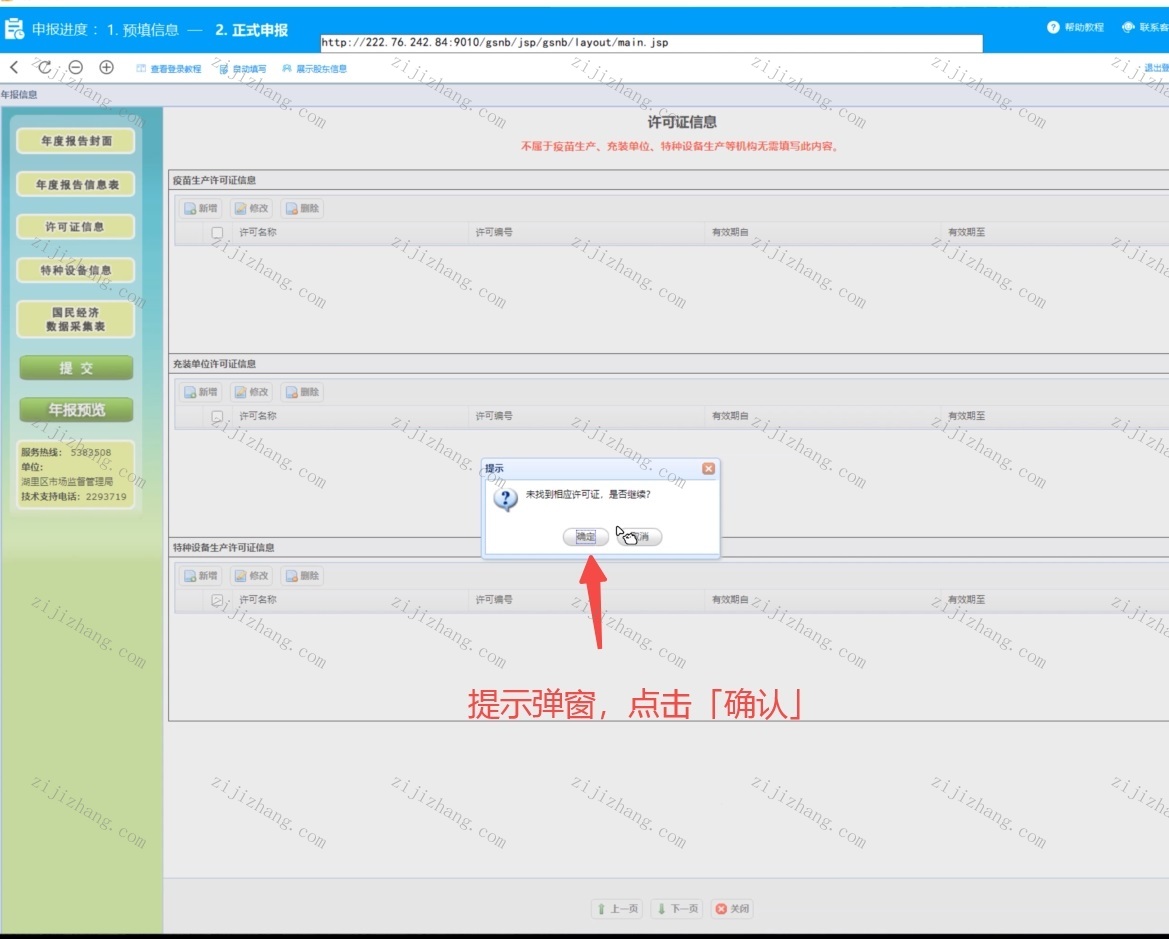This screenshot has width=1169, height=939.
Task: Open the 年度报告封面 sidebar section
Action: pyautogui.click(x=76, y=141)
